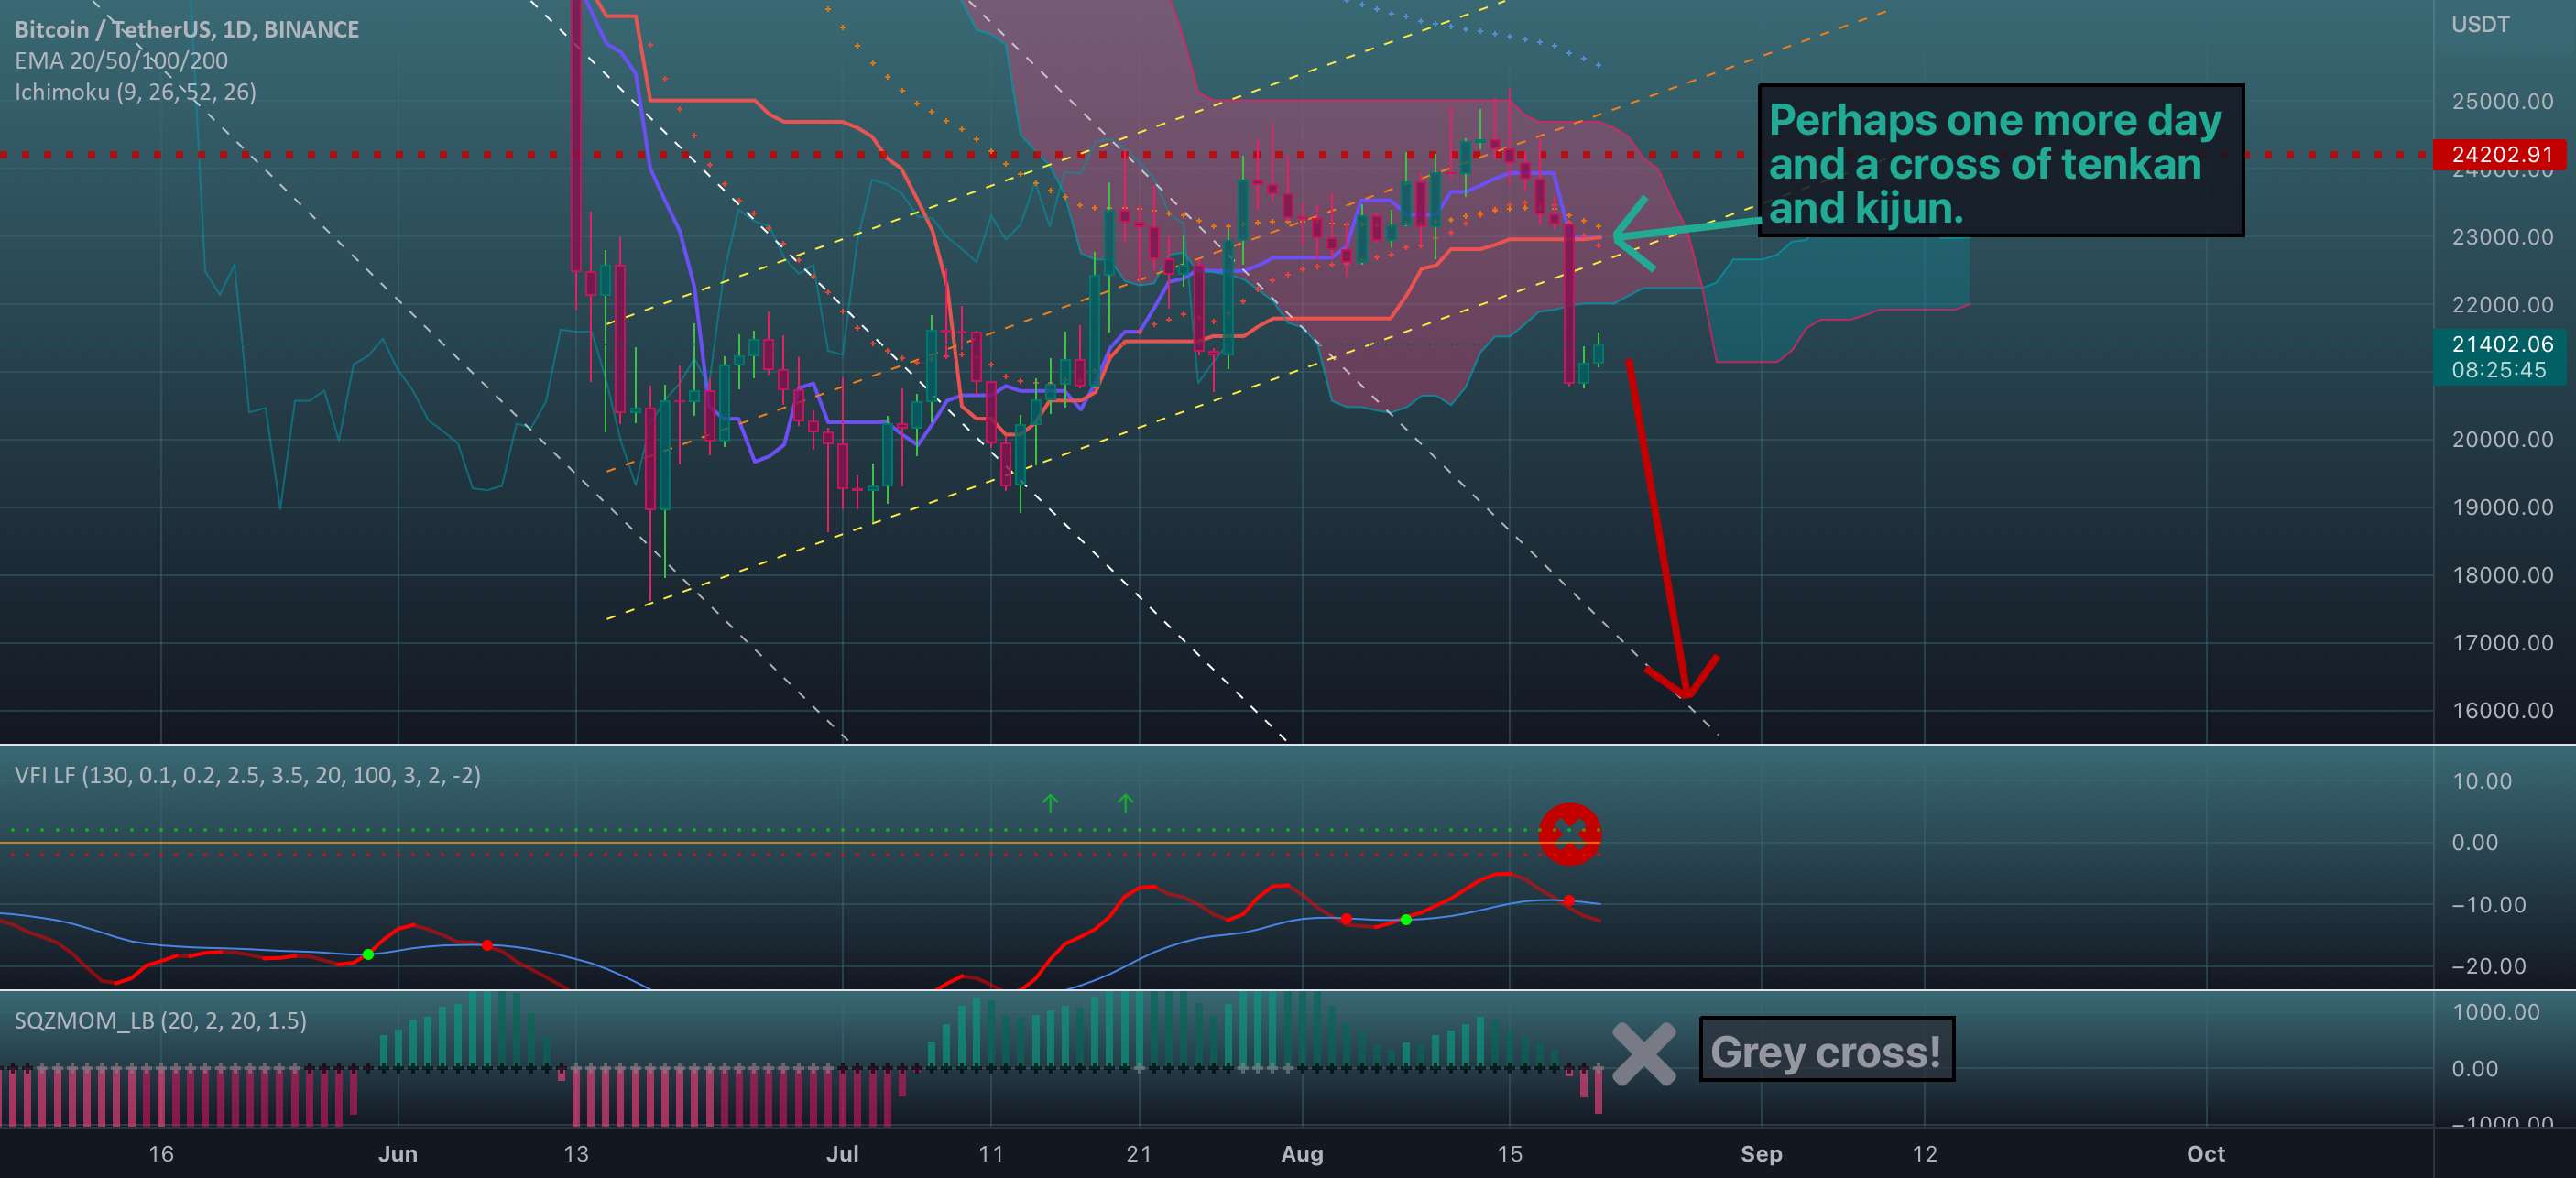Click the second green up-arrow signal in VFI pane
Screen dimensions: 2576x1178
[x=1125, y=803]
